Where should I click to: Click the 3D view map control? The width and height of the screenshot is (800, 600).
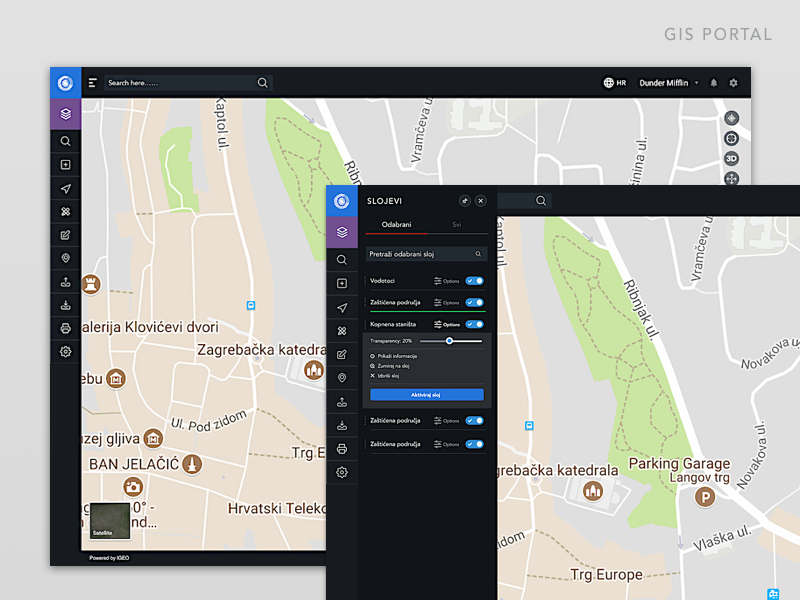(x=731, y=158)
